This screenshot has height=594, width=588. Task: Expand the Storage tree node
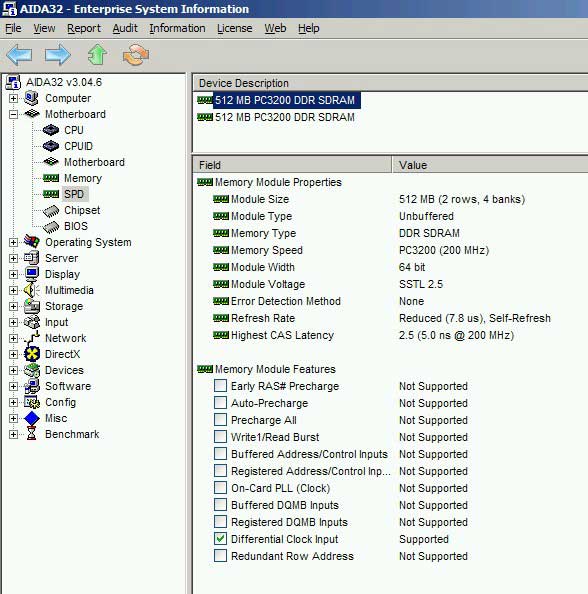13,306
